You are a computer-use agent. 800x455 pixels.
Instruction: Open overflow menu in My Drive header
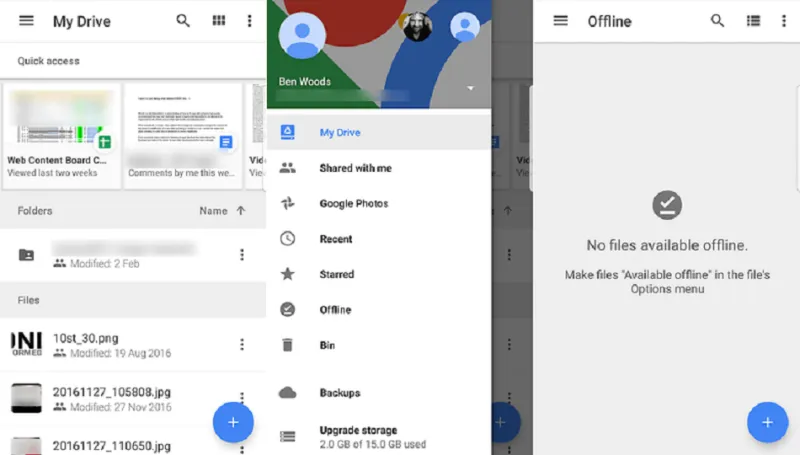coord(250,21)
